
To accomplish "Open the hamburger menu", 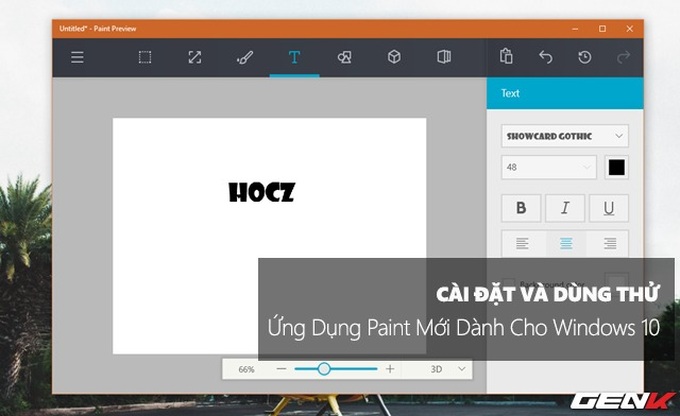I will click(77, 57).
